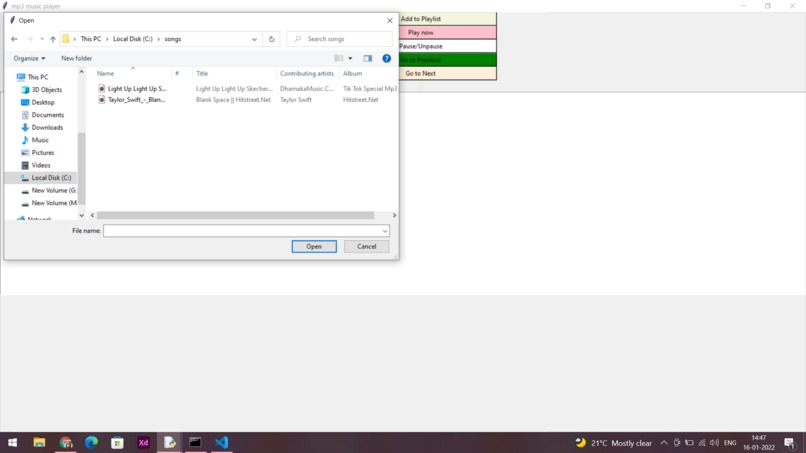Viewport: 806px width, 453px height.
Task: Open the notification center icon
Action: (x=790, y=443)
